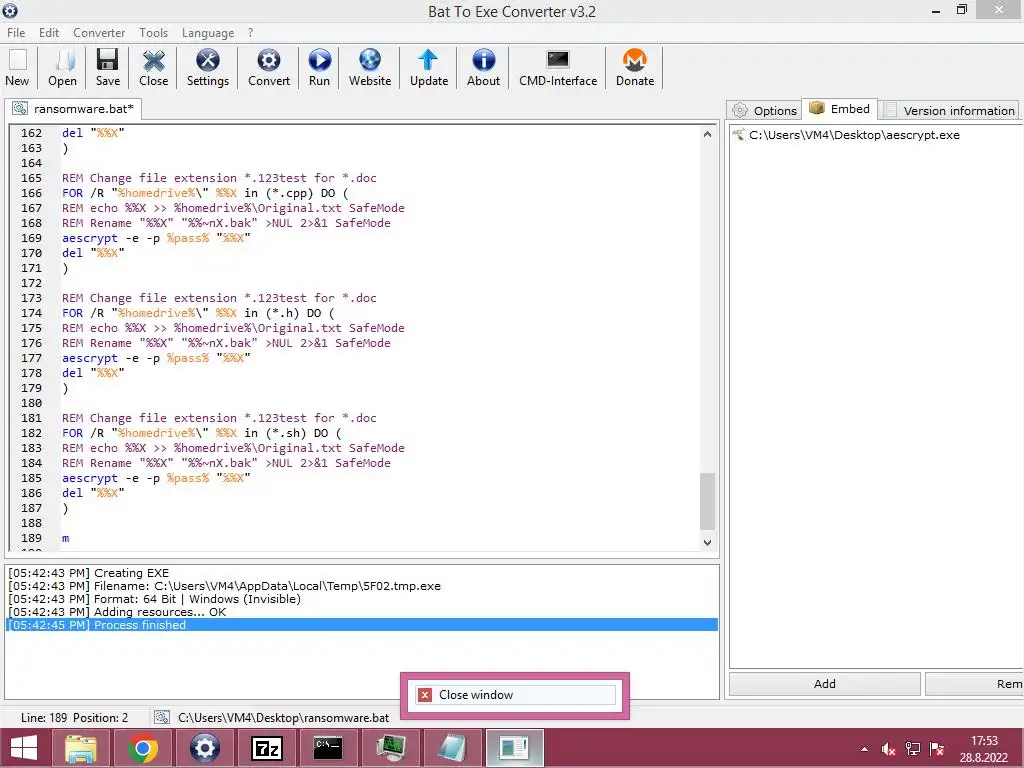Open a file using Open toolbar icon
The width and height of the screenshot is (1024, 768).
tap(62, 68)
